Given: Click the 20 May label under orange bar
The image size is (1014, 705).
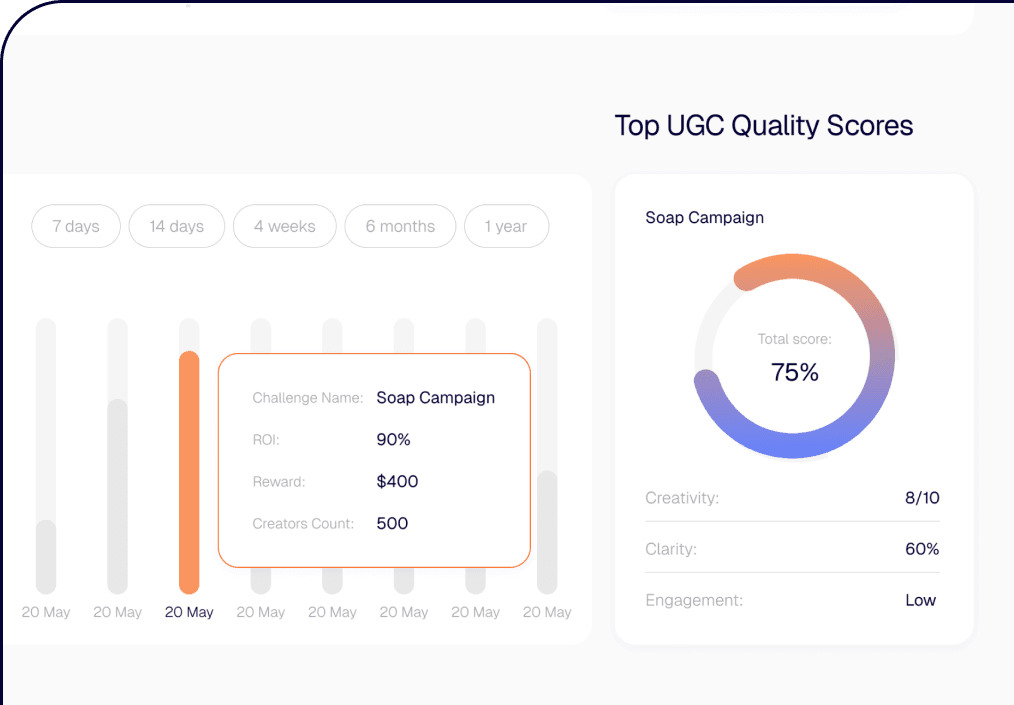Looking at the screenshot, I should (x=189, y=611).
